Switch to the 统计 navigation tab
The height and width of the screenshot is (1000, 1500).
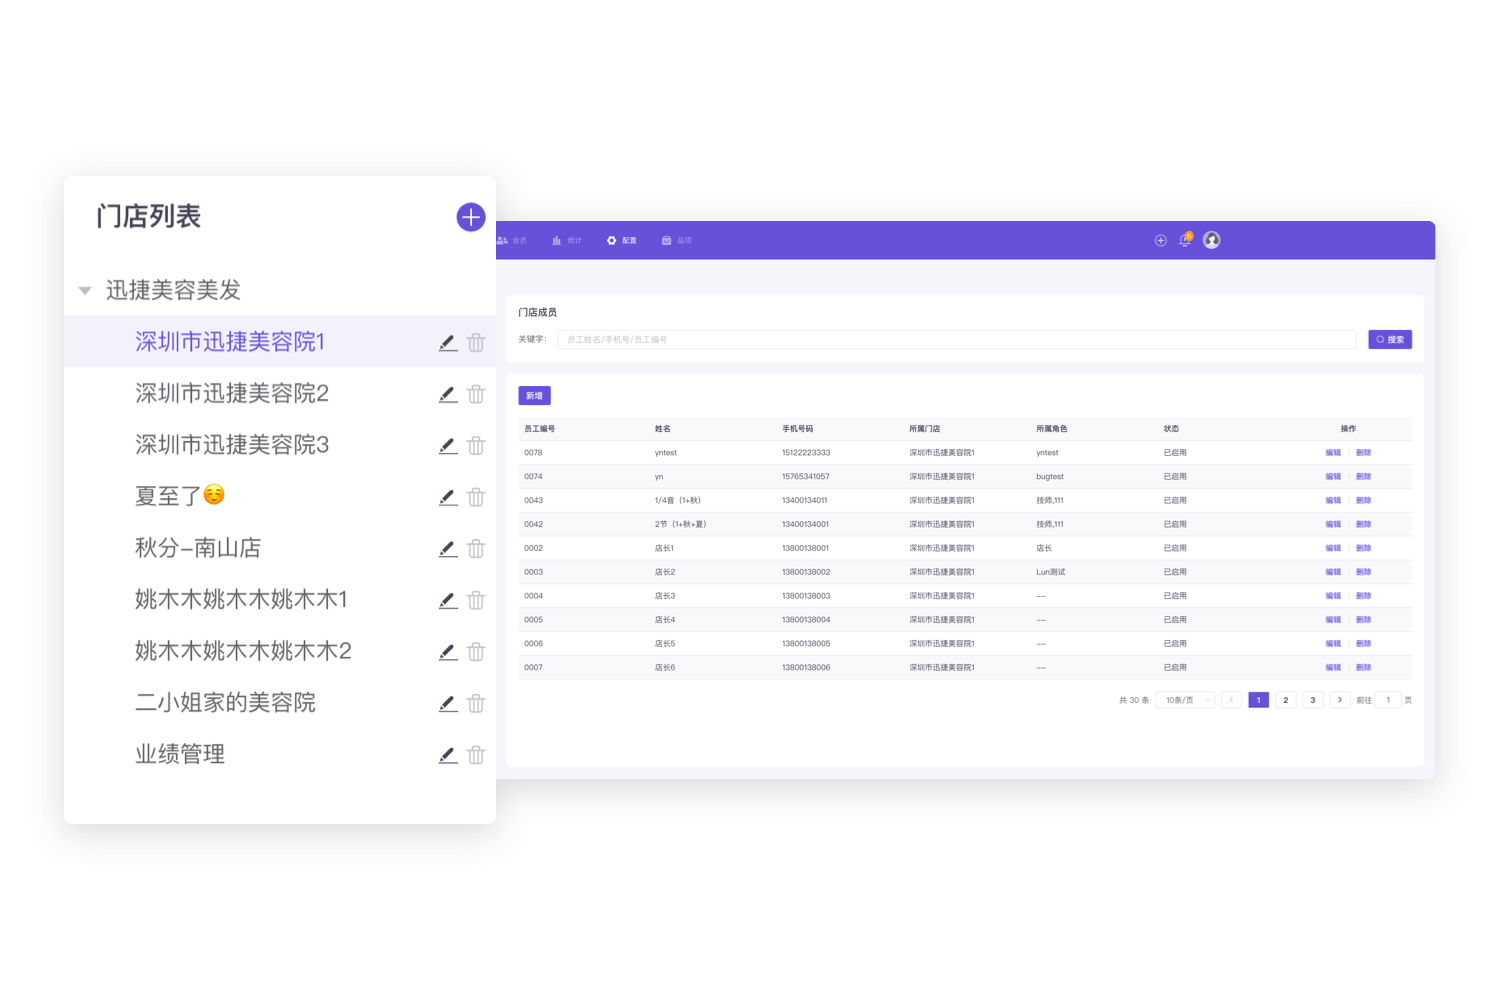(x=567, y=241)
